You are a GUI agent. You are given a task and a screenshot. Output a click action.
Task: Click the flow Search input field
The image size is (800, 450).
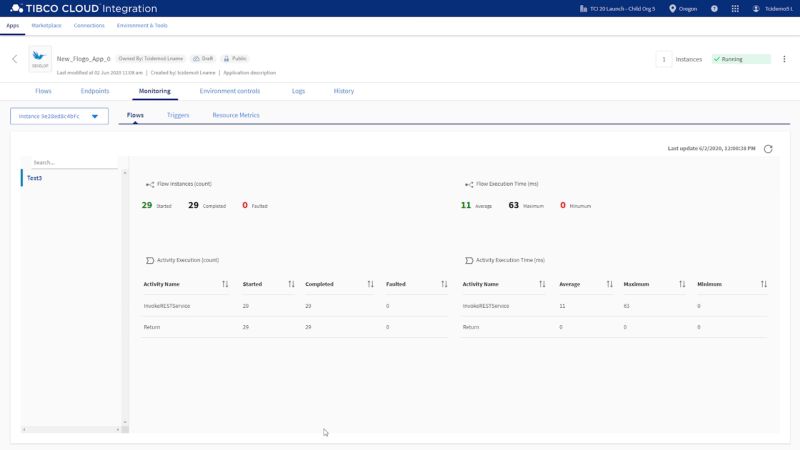(72, 162)
